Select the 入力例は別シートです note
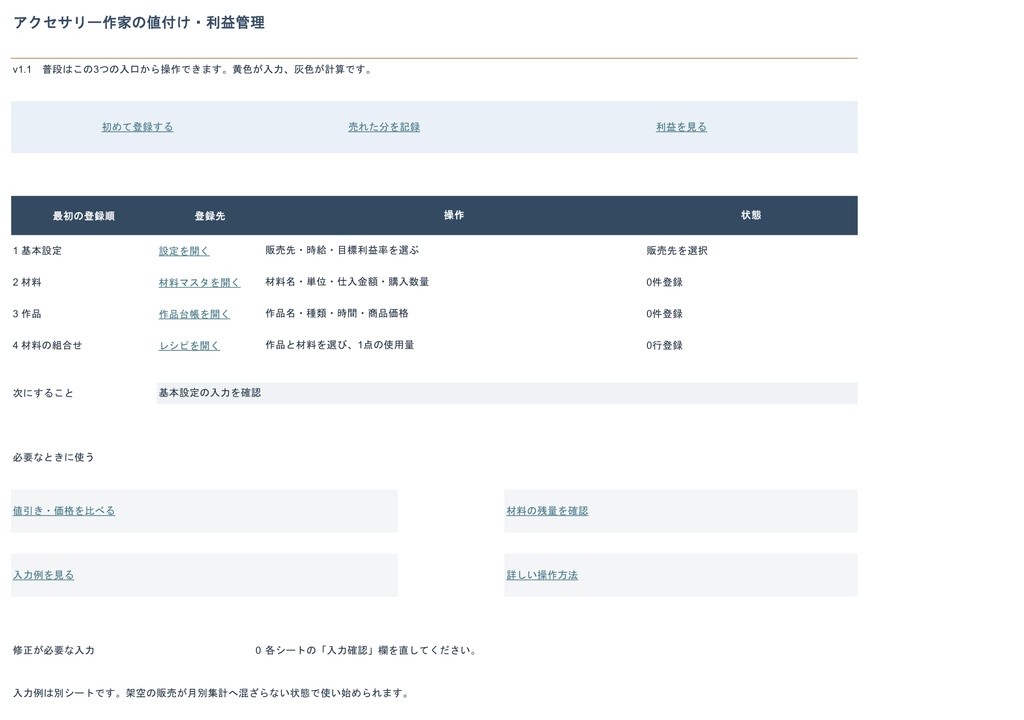This screenshot has width=1024, height=720. 212,693
